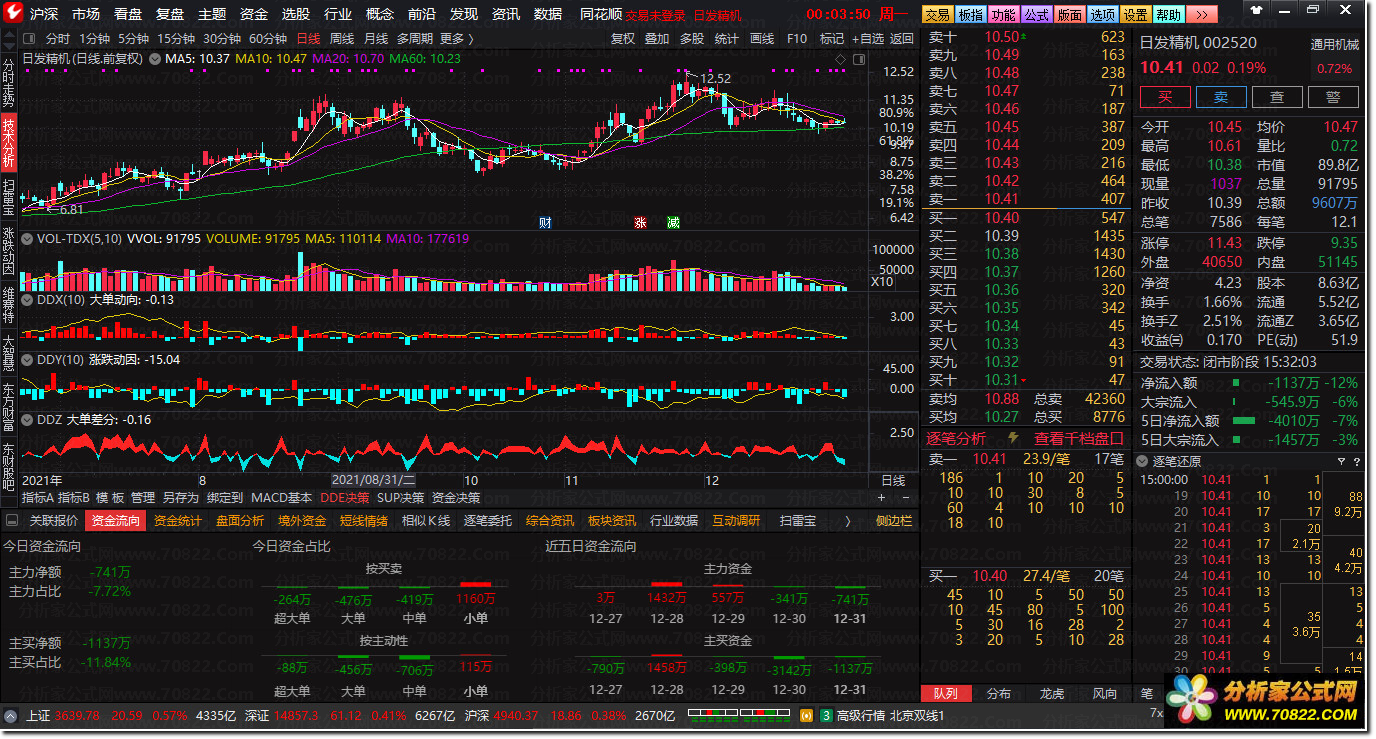
Task: Click the pink 功能 colored button
Action: tap(1003, 15)
